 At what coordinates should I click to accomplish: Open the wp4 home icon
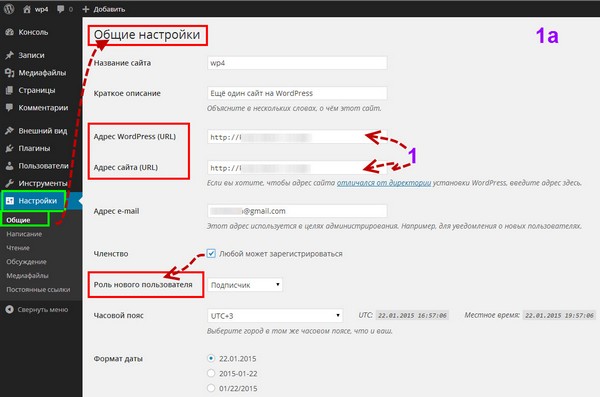point(27,9)
